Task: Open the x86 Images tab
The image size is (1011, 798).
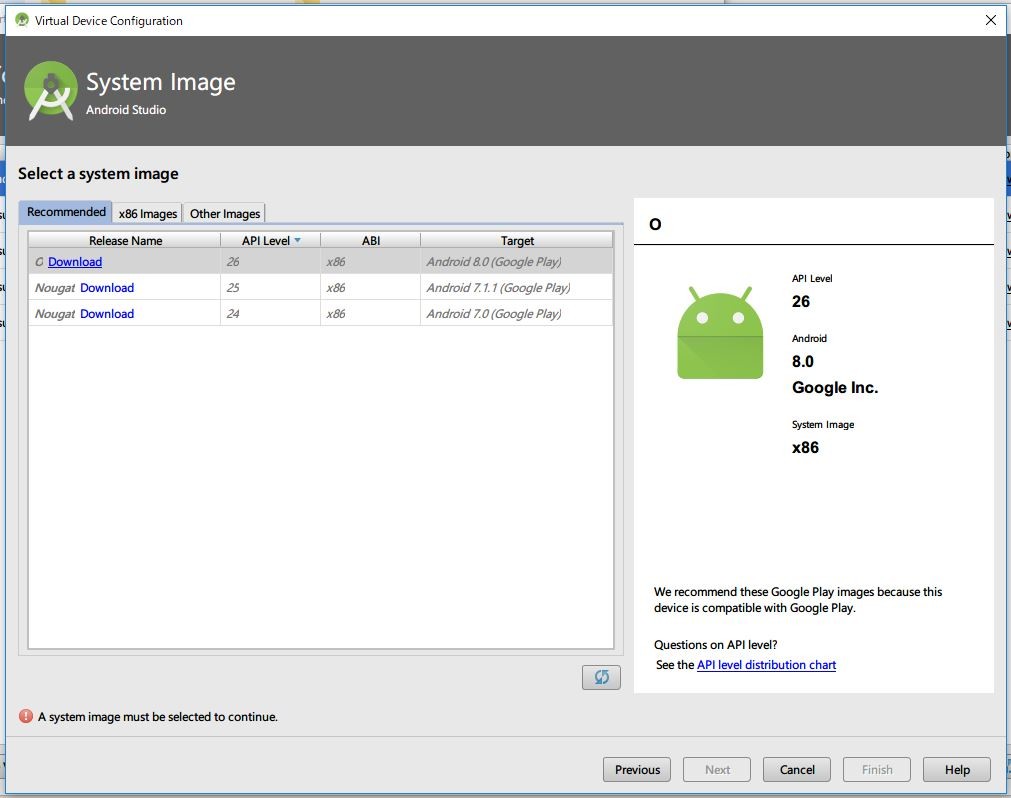Action: [x=148, y=213]
